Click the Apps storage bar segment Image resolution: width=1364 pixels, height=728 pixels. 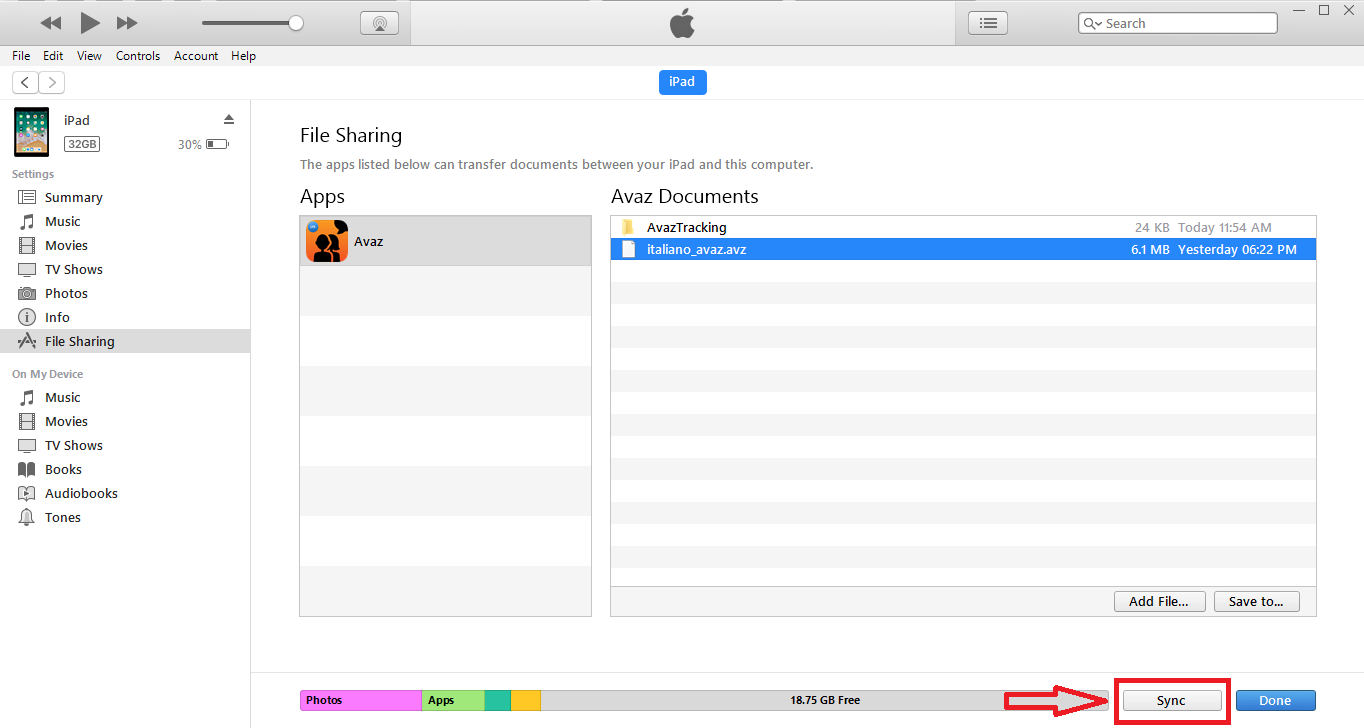pos(453,700)
